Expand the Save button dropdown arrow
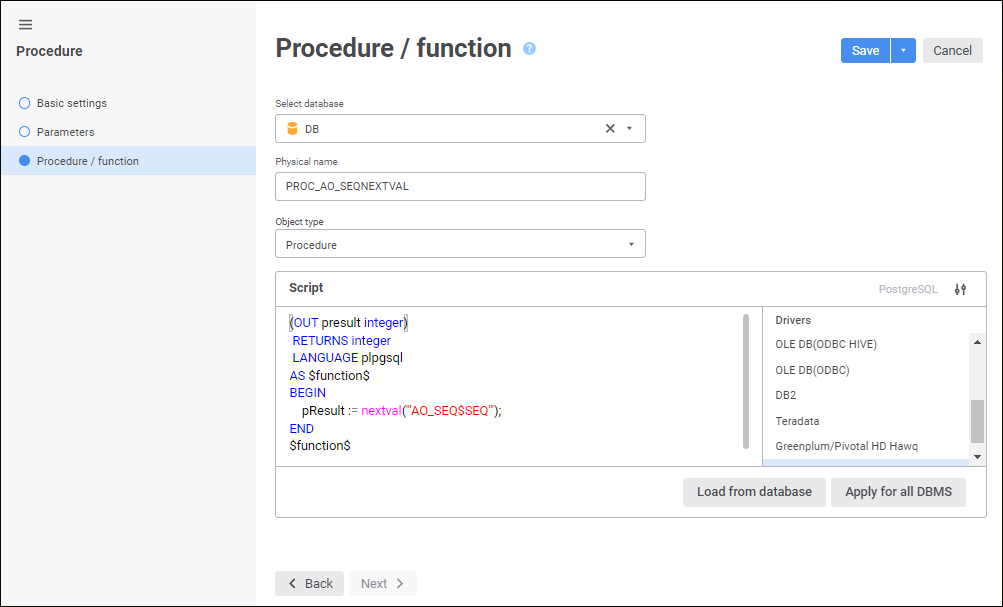The width and height of the screenshot is (1003, 607). point(903,51)
